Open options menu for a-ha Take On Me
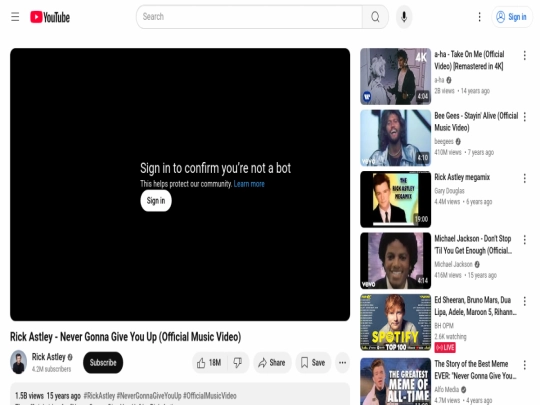 click(x=525, y=55)
